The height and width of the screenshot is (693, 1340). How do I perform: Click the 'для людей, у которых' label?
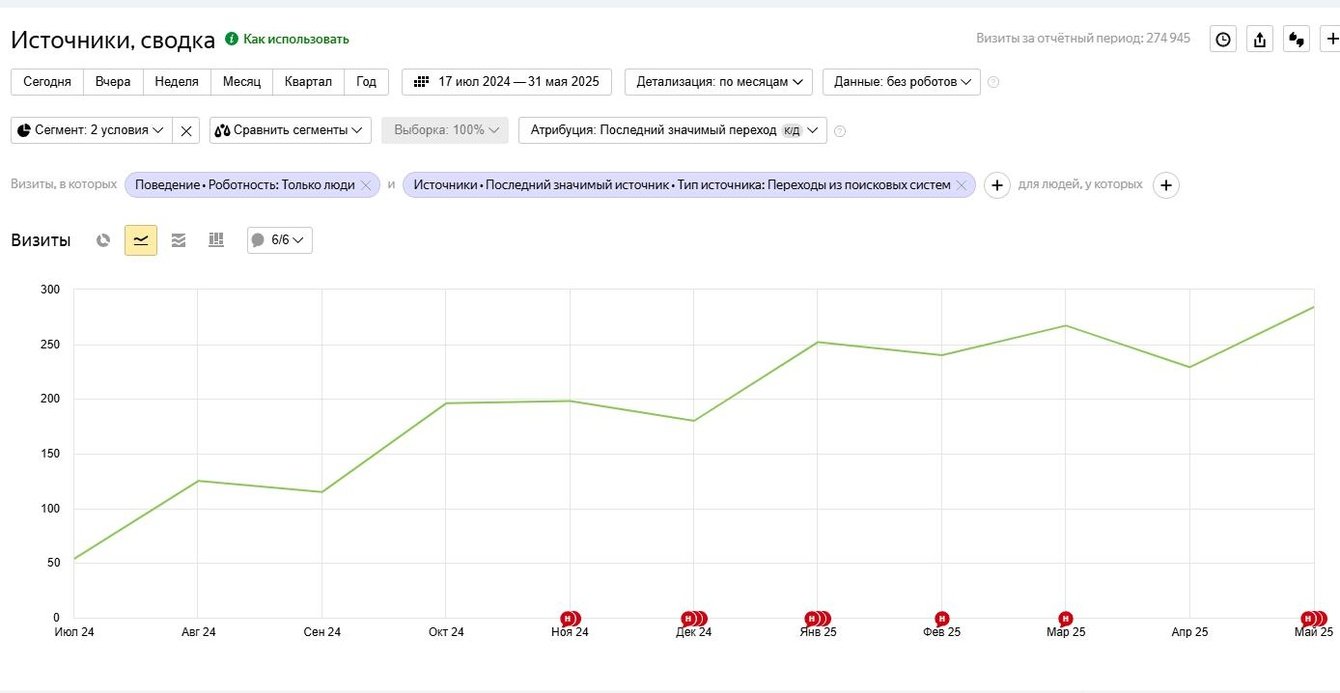click(1080, 185)
